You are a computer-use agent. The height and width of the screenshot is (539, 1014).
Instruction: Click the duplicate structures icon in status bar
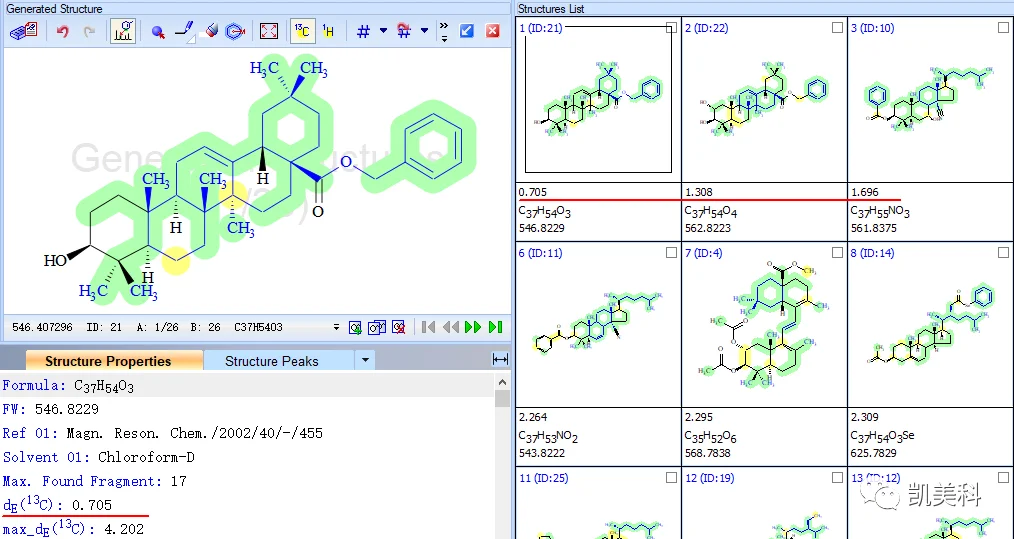point(376,327)
